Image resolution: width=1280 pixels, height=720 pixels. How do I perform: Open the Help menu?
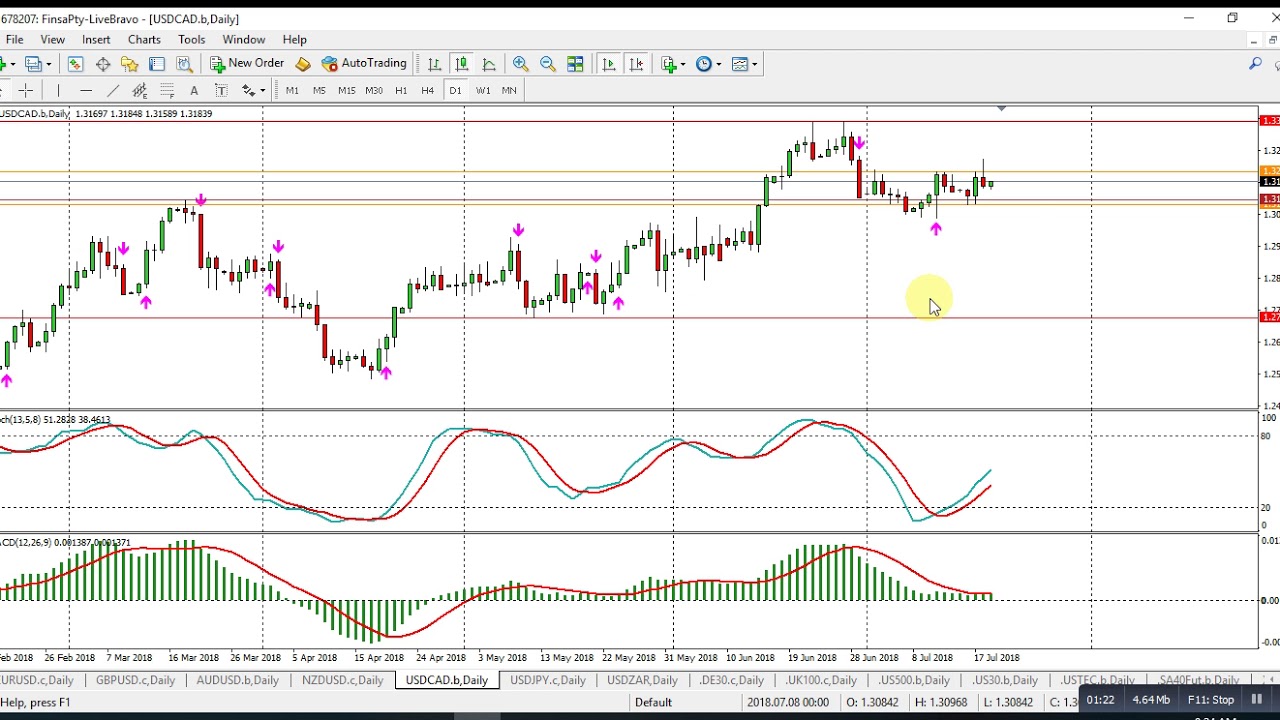click(x=294, y=40)
